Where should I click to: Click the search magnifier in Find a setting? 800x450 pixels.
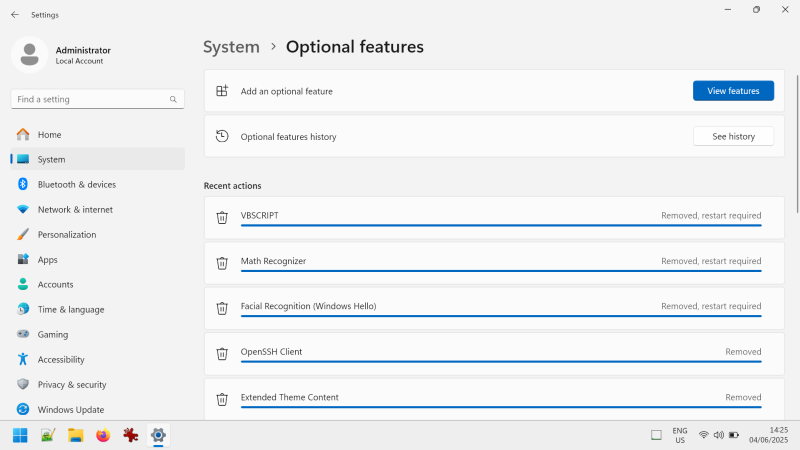tap(173, 100)
